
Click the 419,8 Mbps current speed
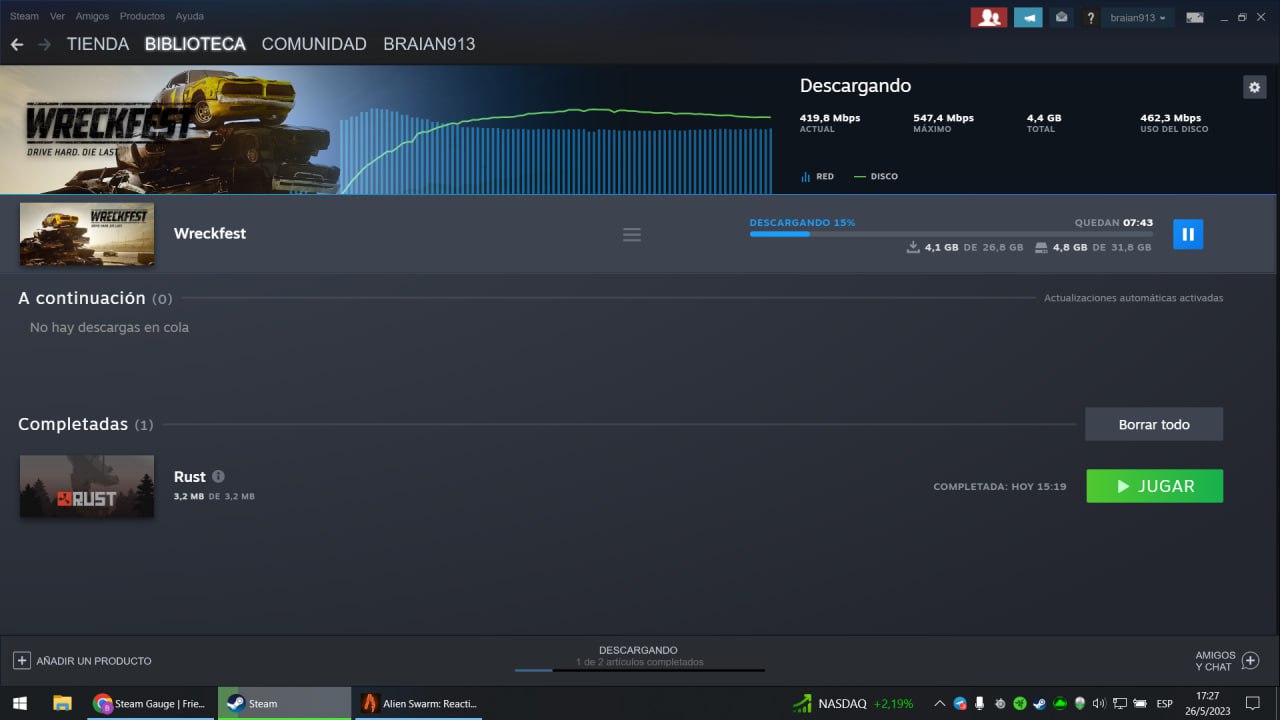click(x=829, y=118)
